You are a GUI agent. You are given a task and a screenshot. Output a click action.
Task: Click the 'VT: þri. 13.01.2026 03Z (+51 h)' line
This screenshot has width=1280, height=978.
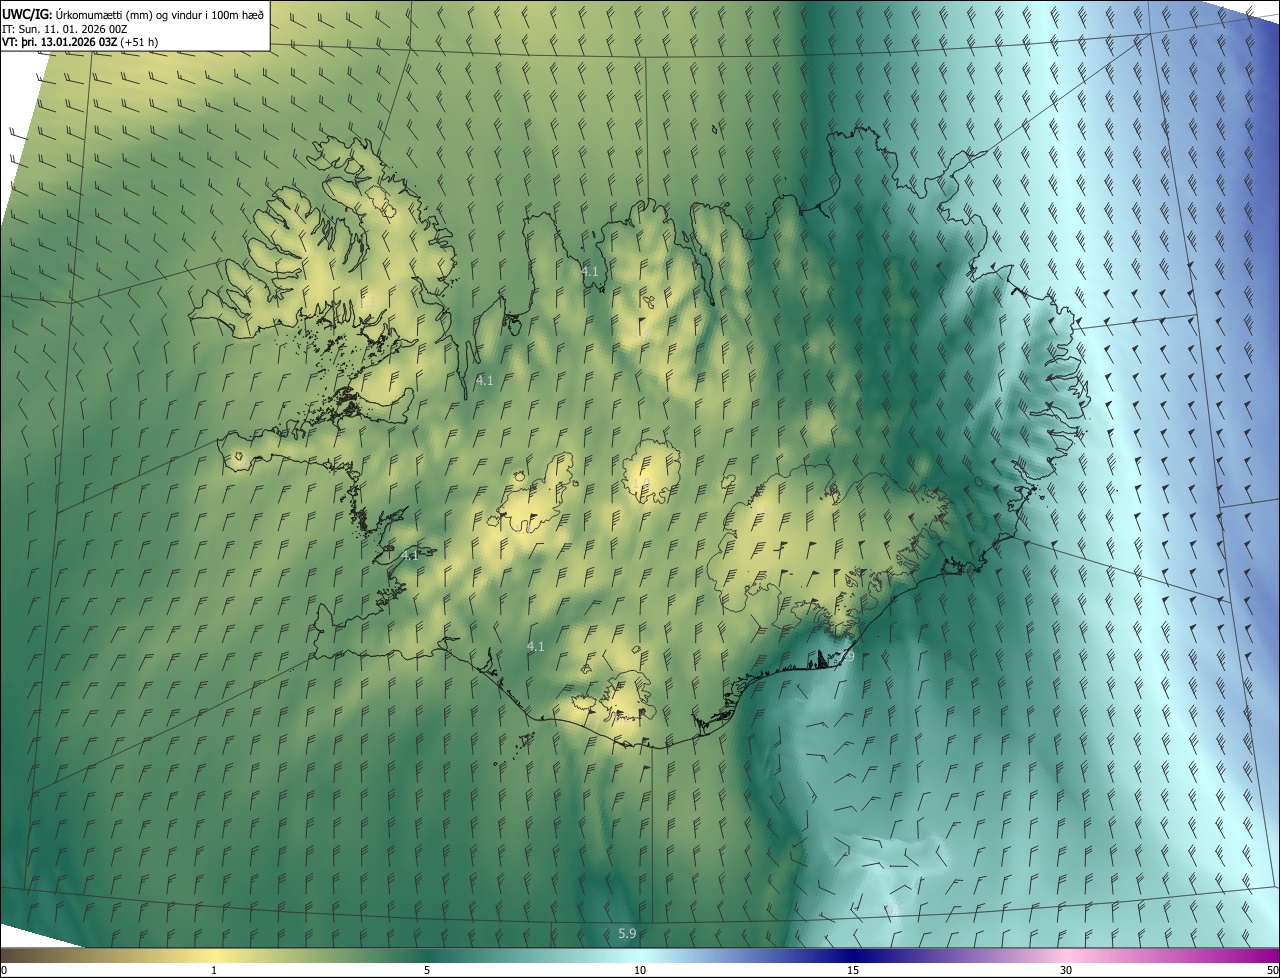click(80, 42)
